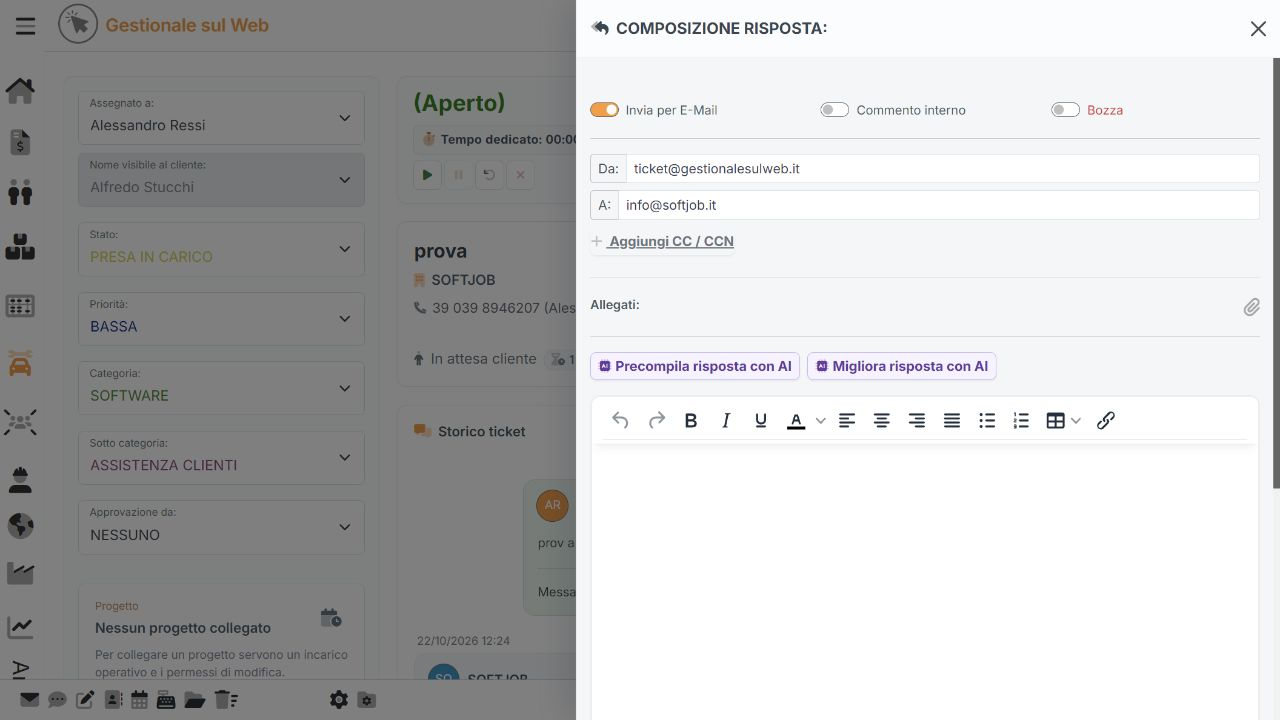Justify the reply text
The height and width of the screenshot is (720, 1280).
pyautogui.click(x=952, y=421)
